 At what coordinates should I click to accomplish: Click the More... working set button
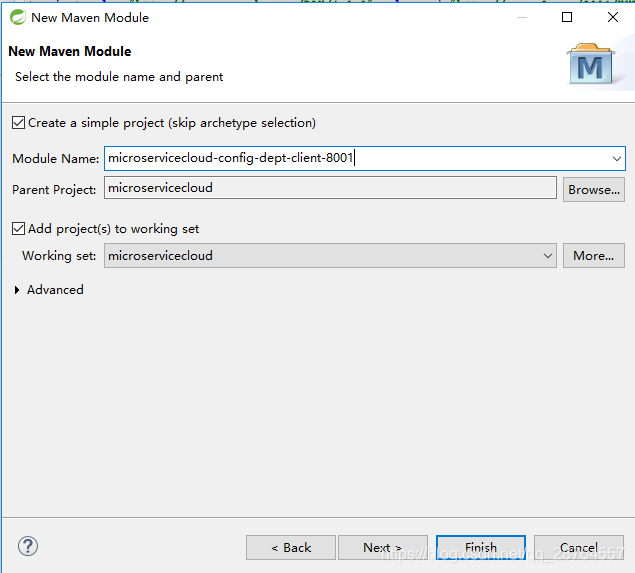pyautogui.click(x=594, y=256)
